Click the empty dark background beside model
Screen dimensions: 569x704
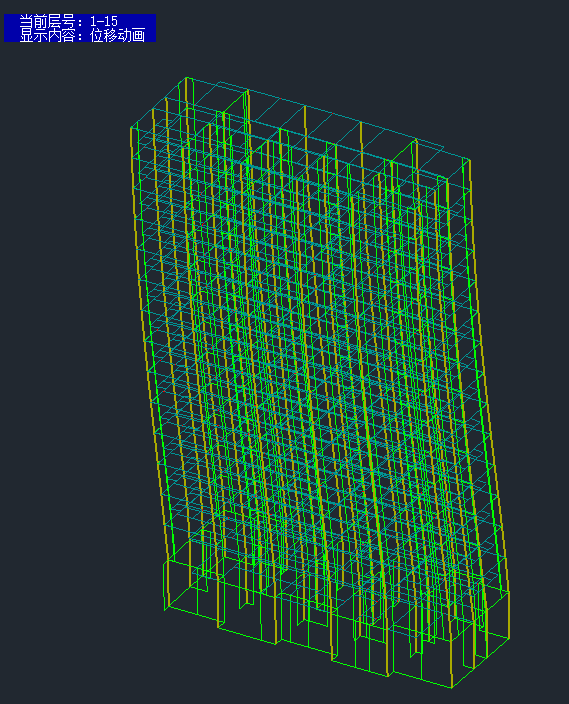click(x=67, y=359)
